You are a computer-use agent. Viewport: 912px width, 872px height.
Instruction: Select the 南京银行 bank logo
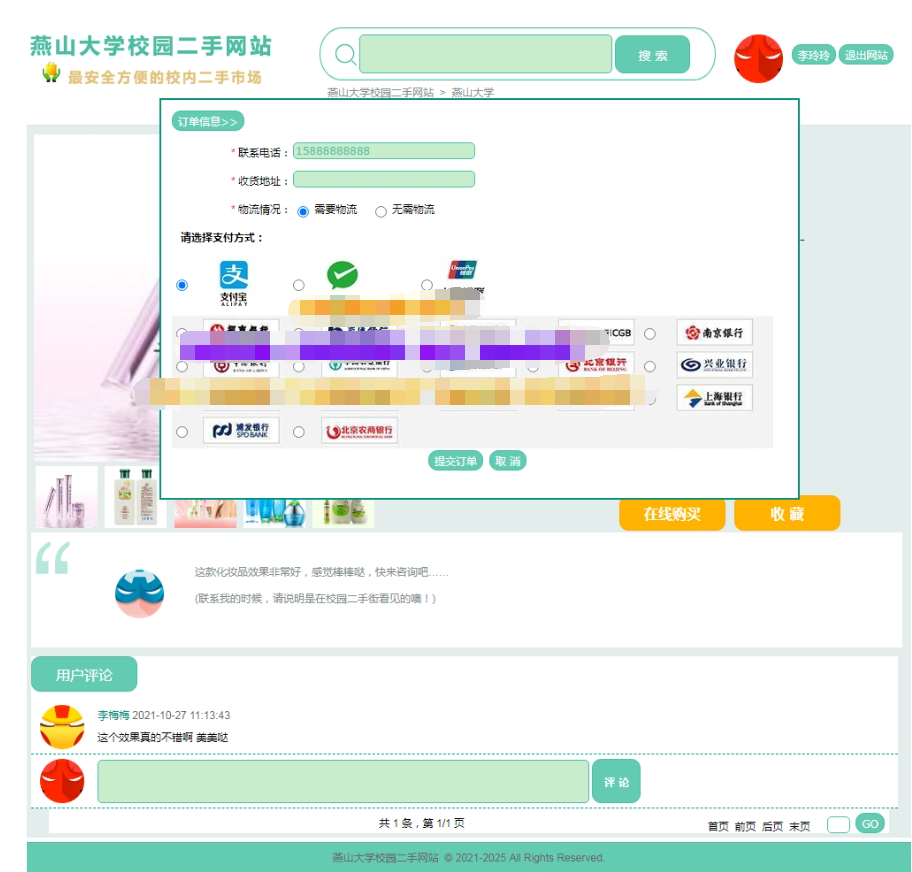click(714, 333)
